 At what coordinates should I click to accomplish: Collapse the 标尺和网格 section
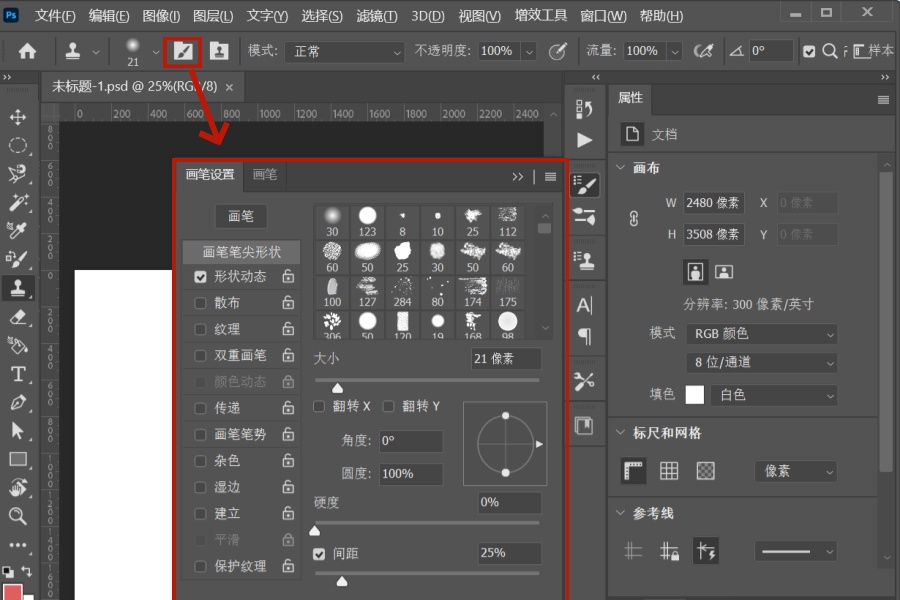coord(620,432)
